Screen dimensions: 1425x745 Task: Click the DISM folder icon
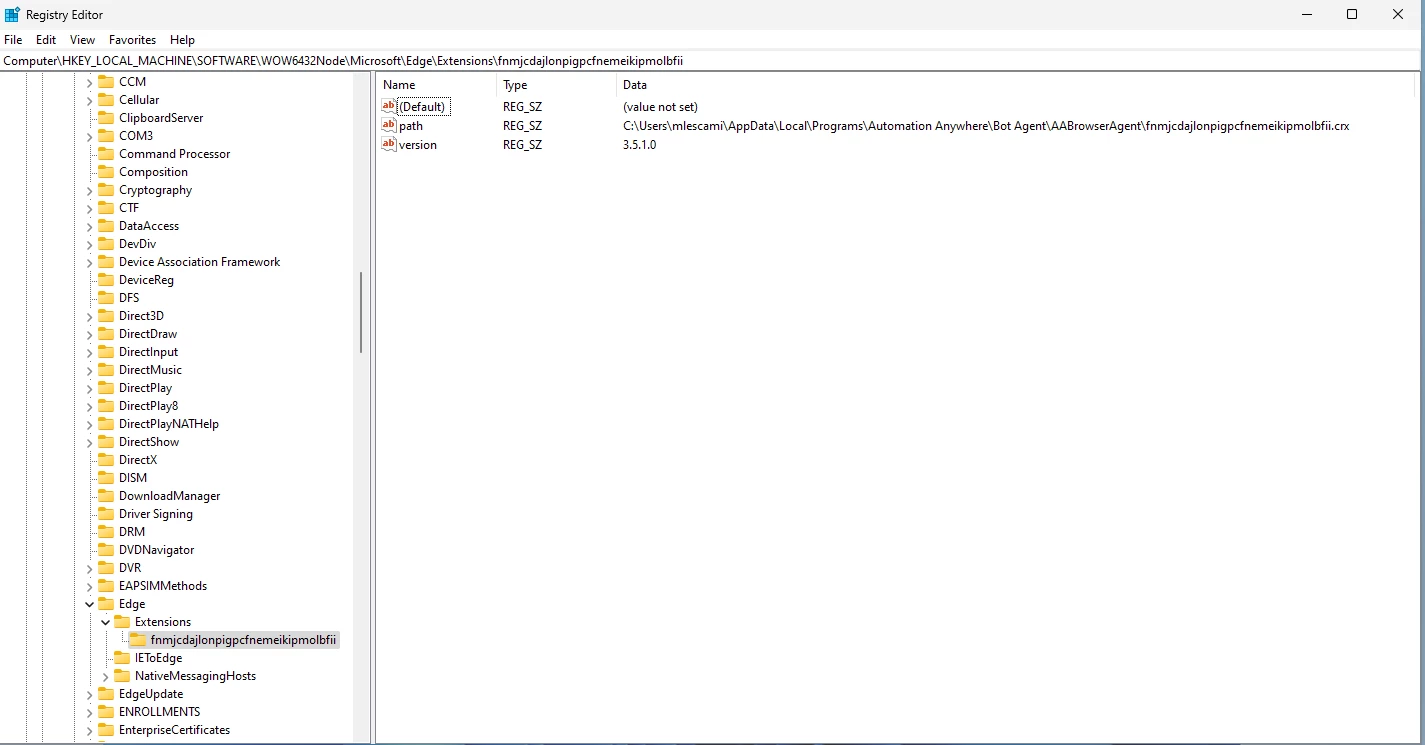coord(106,478)
